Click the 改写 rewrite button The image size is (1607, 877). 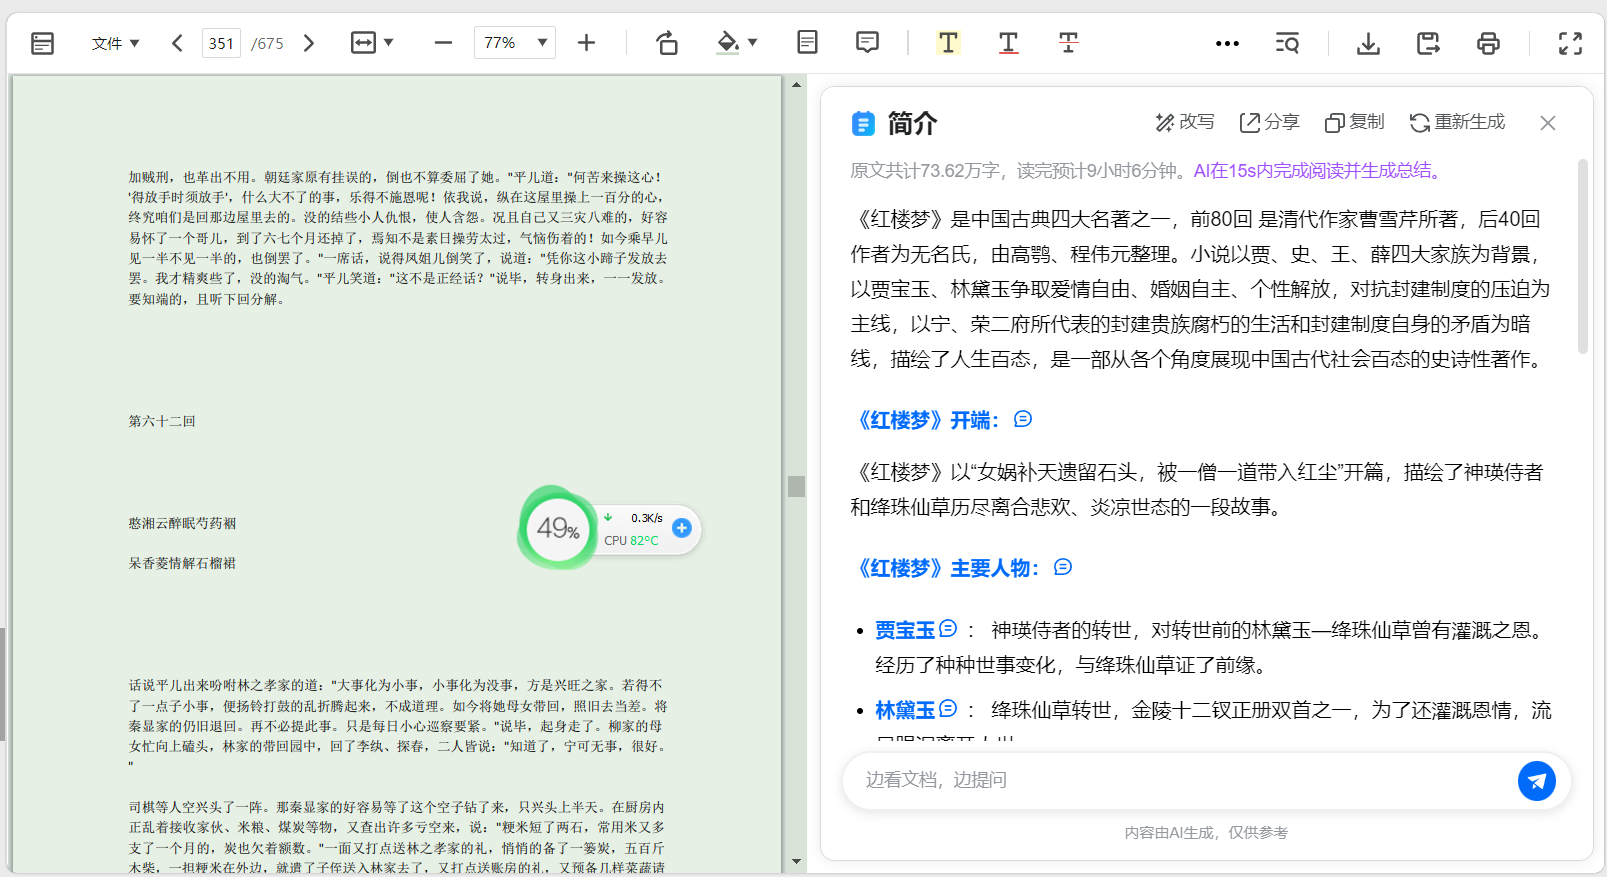1184,122
